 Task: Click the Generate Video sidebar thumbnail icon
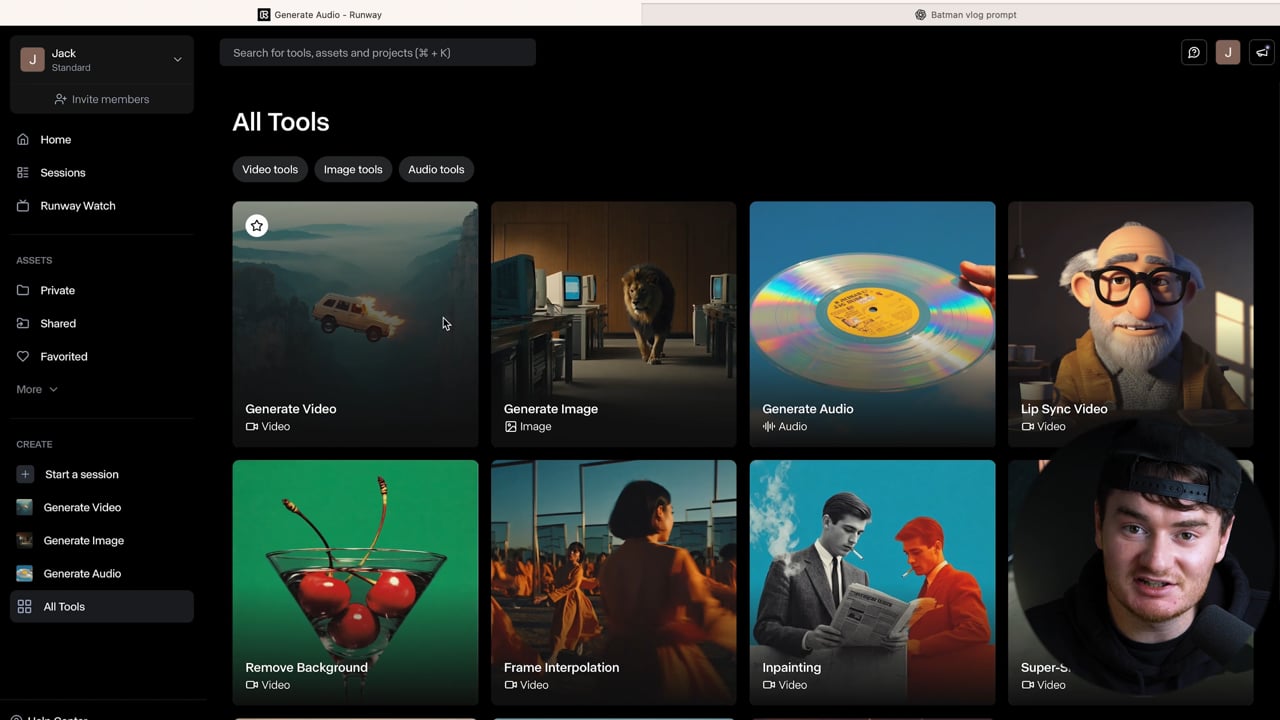pyautogui.click(x=25, y=507)
